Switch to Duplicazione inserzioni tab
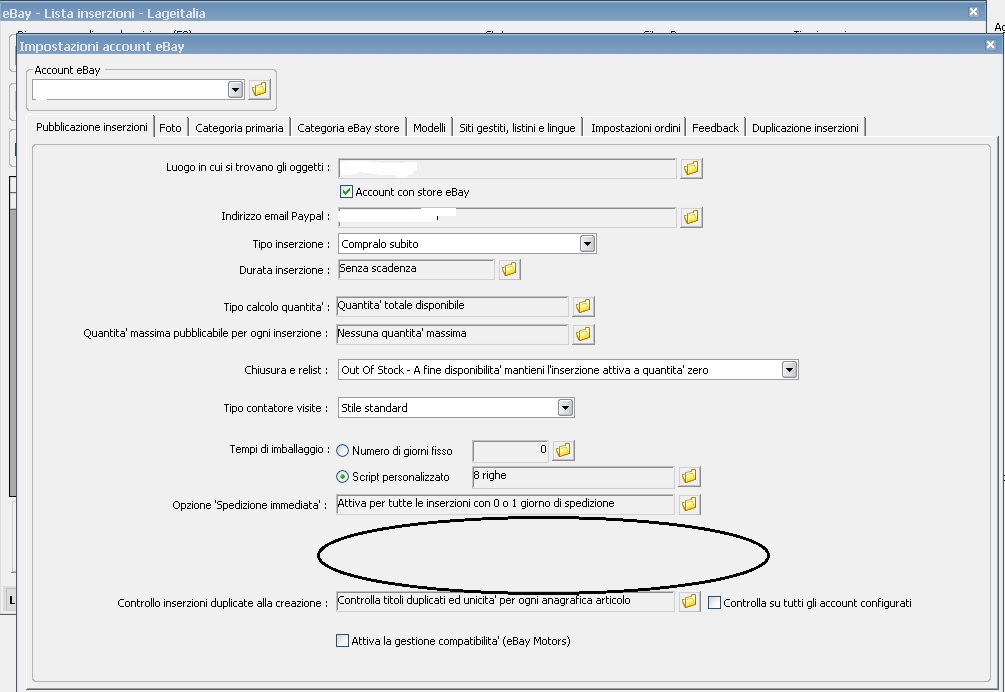The image size is (1005, 692). pos(805,128)
